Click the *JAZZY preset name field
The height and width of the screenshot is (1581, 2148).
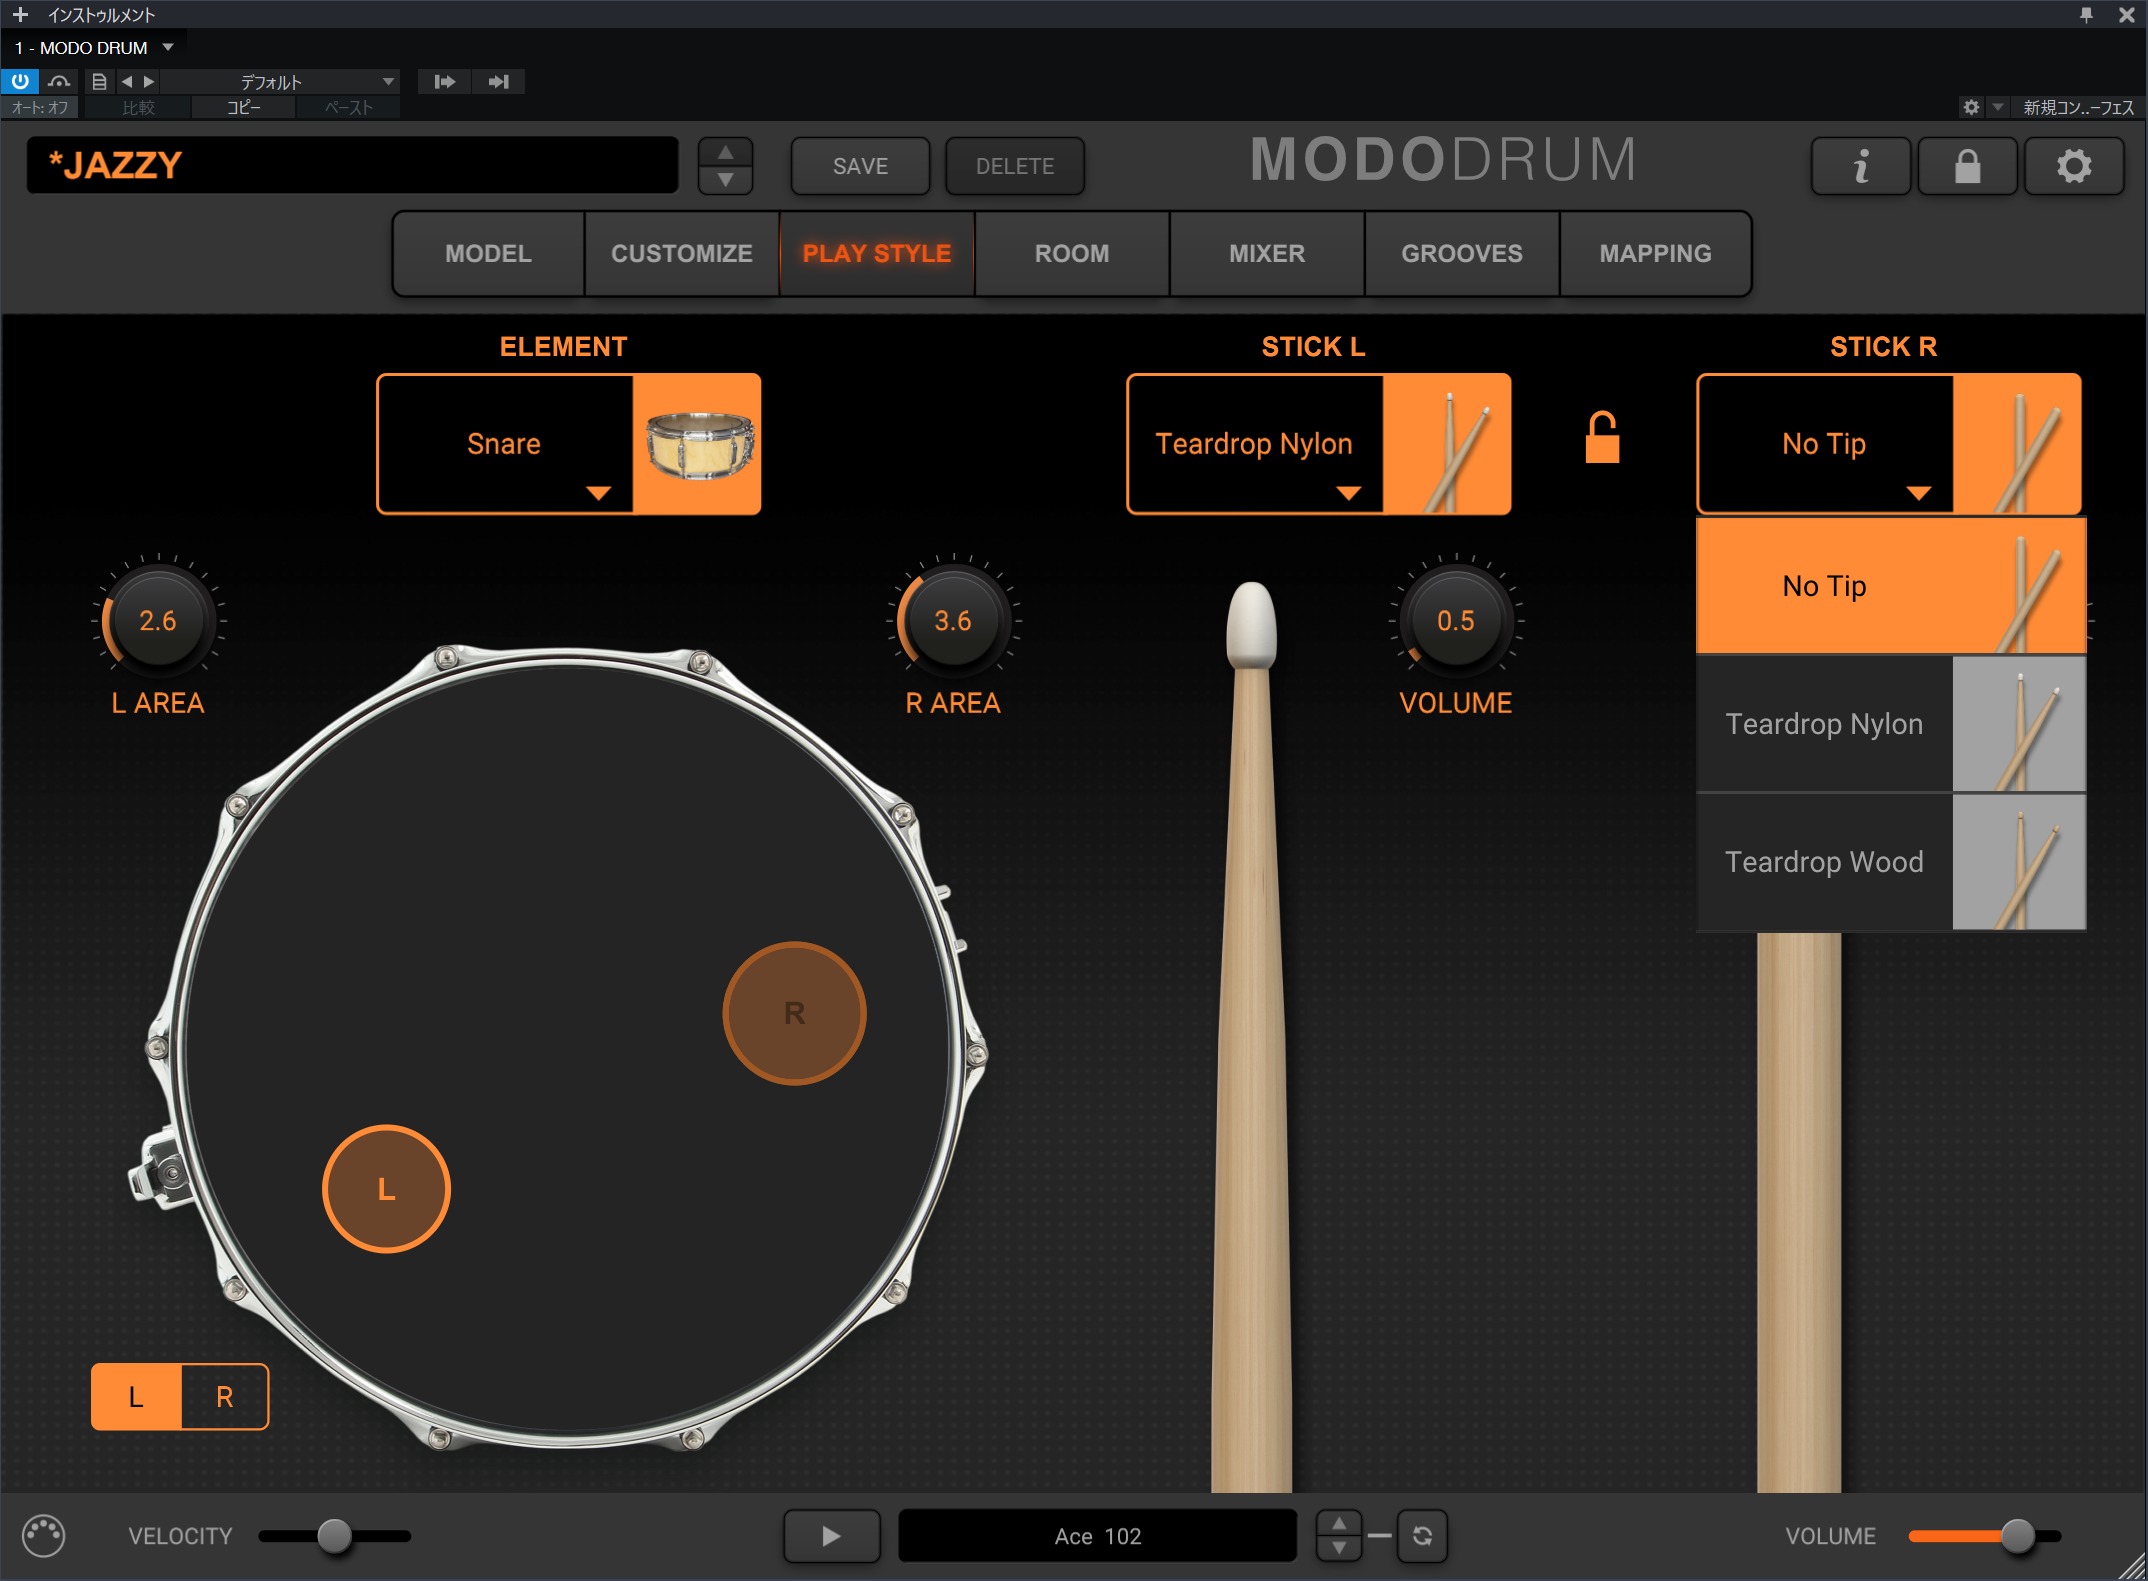coord(352,165)
